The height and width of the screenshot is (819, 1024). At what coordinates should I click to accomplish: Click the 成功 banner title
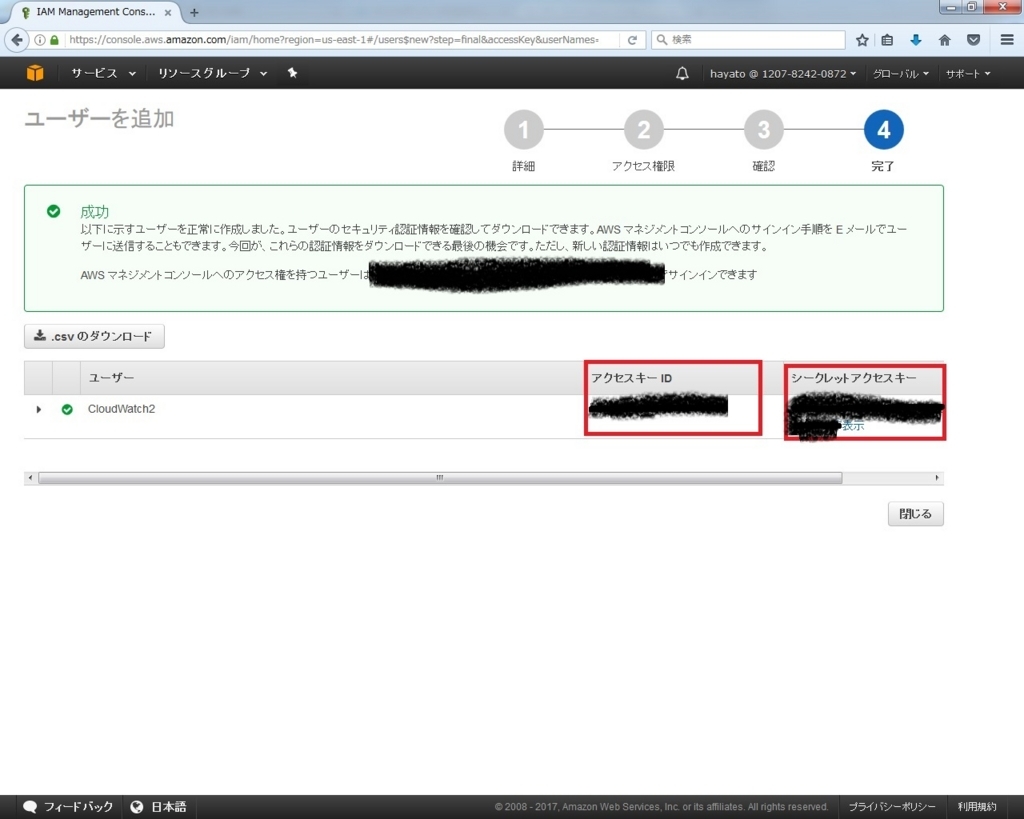(x=94, y=212)
